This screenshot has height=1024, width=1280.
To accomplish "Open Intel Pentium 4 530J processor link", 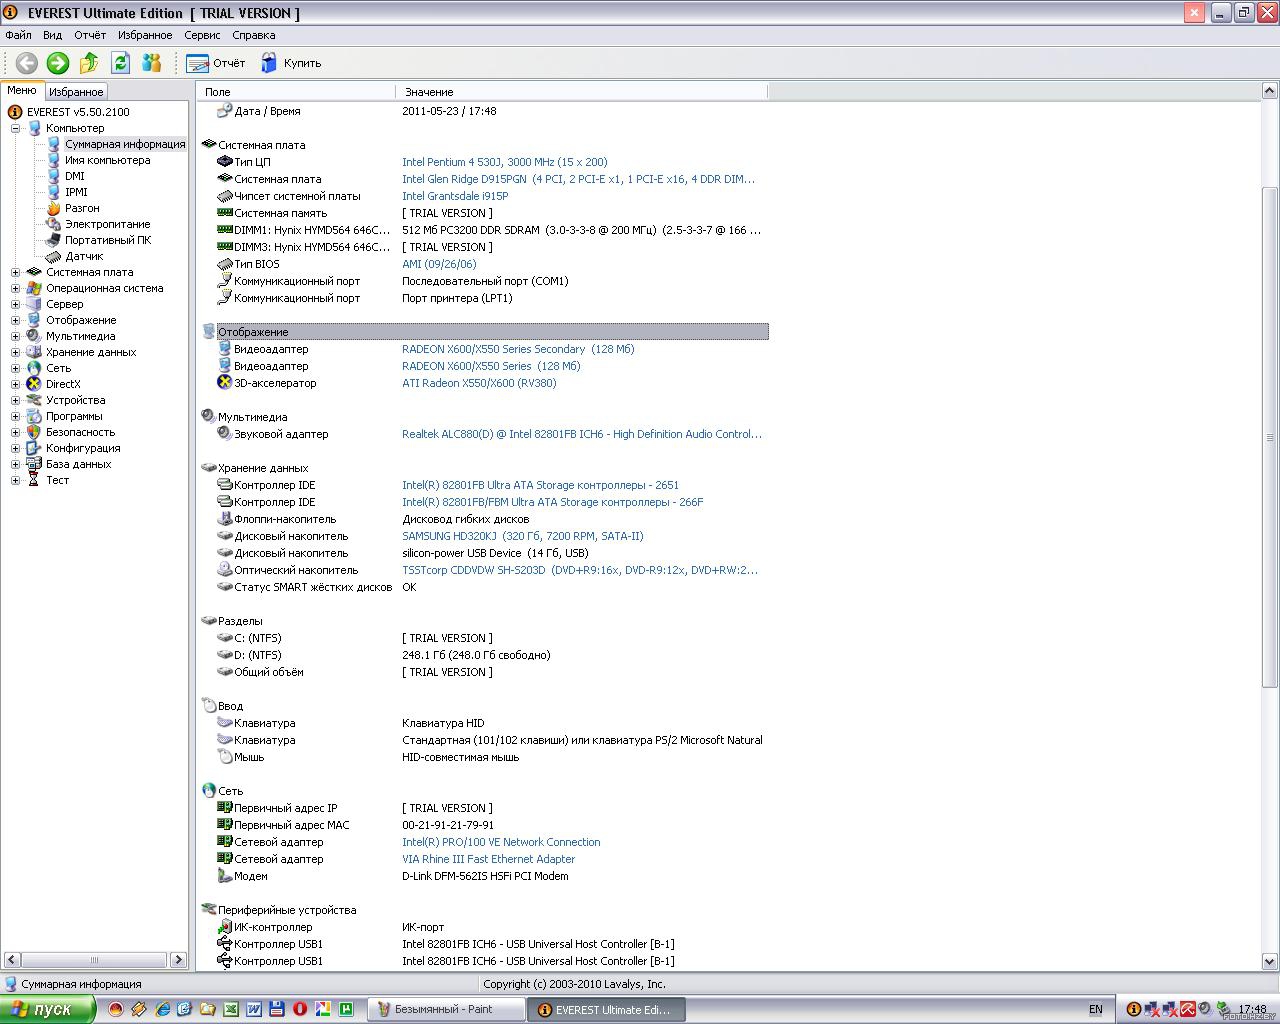I will point(504,162).
